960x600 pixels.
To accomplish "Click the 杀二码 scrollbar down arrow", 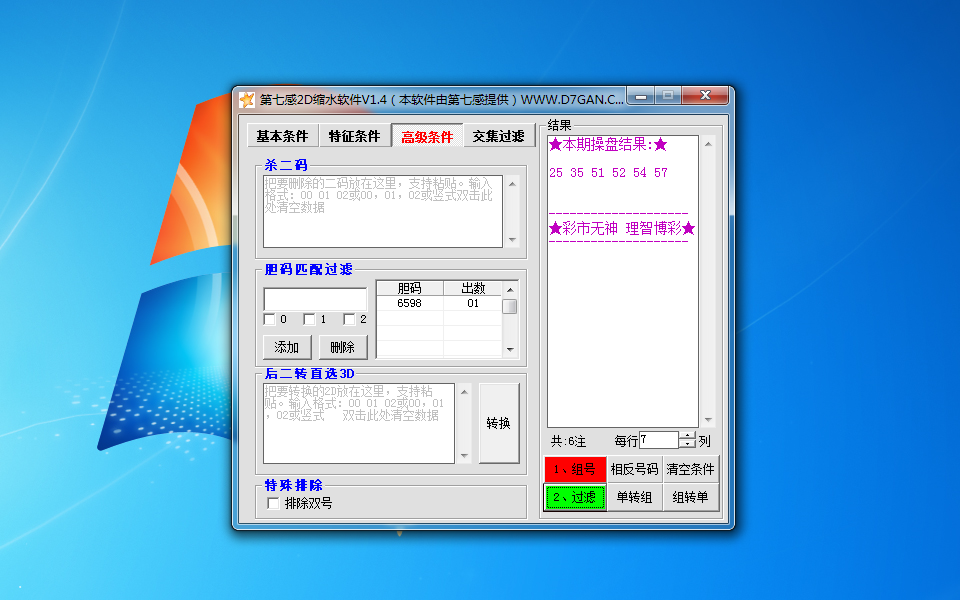I will point(512,239).
